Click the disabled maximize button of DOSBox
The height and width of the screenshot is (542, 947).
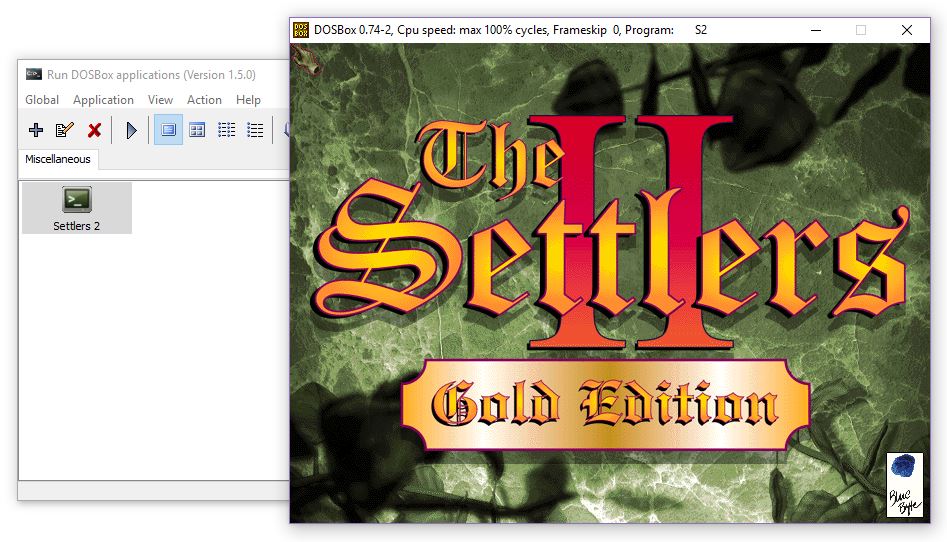coord(861,30)
